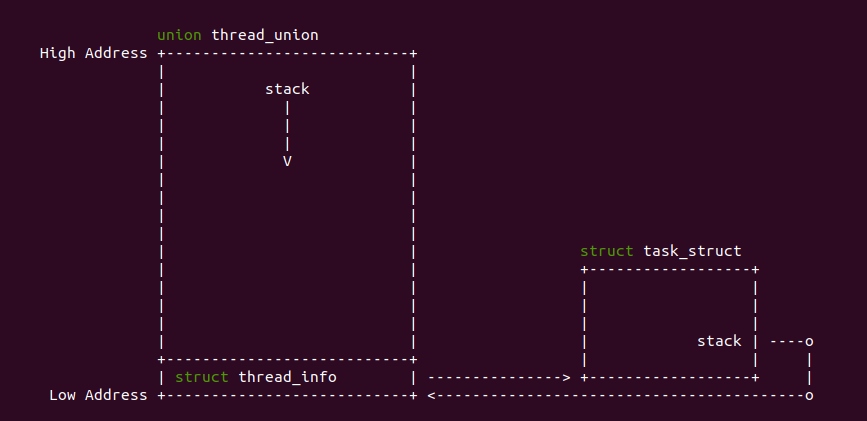867x421 pixels.
Task: Click the ">" arrowhead pointing to task_struct
Action: (x=566, y=377)
